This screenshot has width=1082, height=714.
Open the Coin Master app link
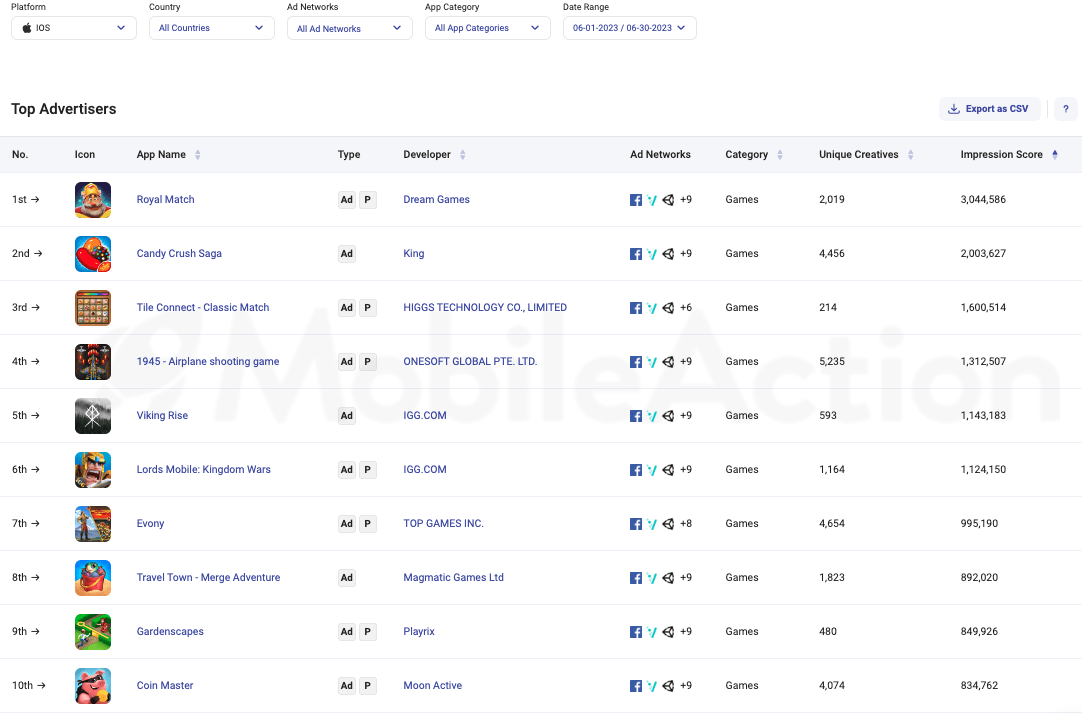(165, 685)
